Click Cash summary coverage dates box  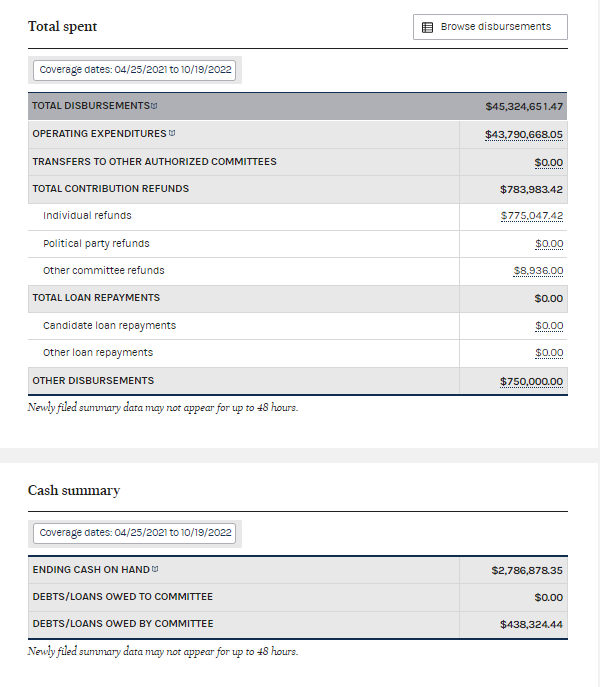click(135, 533)
